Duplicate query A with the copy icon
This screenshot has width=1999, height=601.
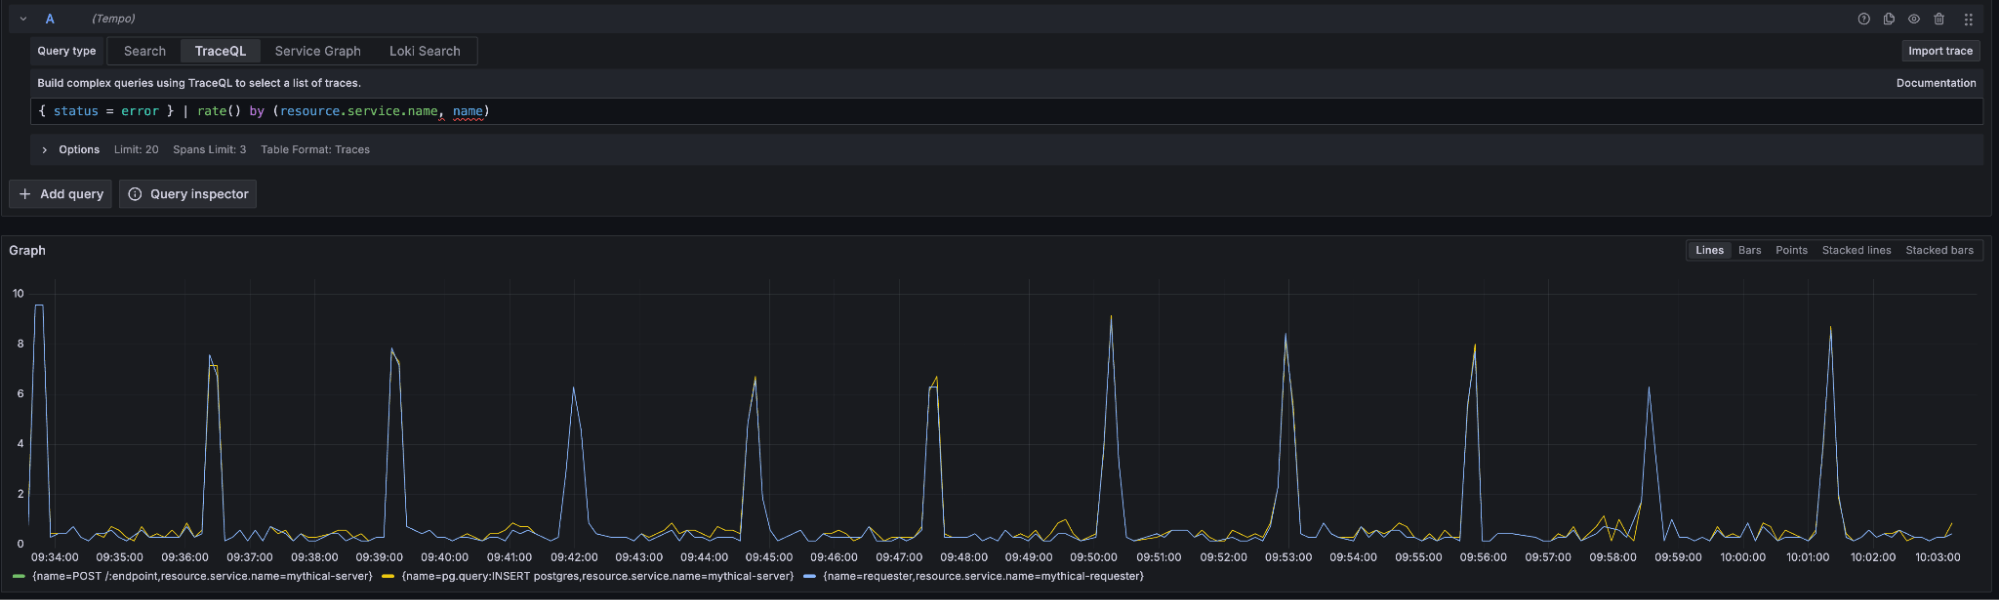click(1889, 19)
